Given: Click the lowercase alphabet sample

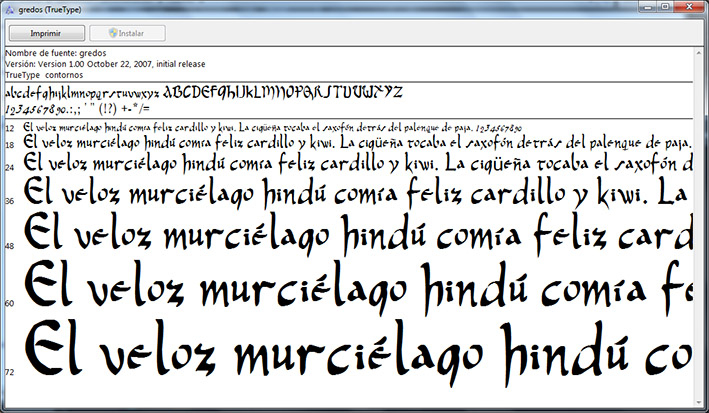Looking at the screenshot, I should [x=82, y=93].
